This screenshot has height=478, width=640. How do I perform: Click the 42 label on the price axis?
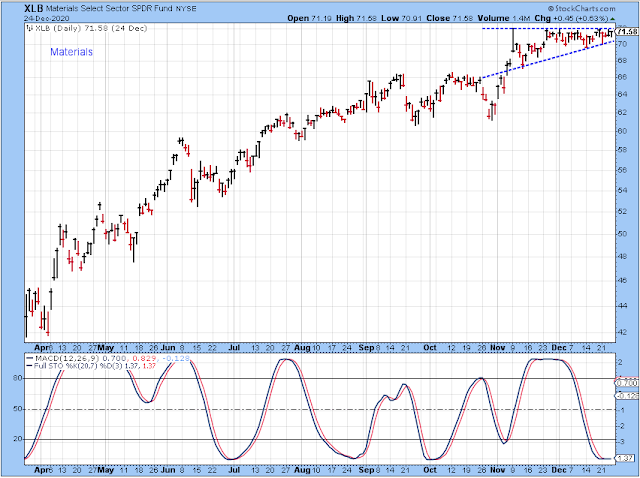click(x=622, y=332)
